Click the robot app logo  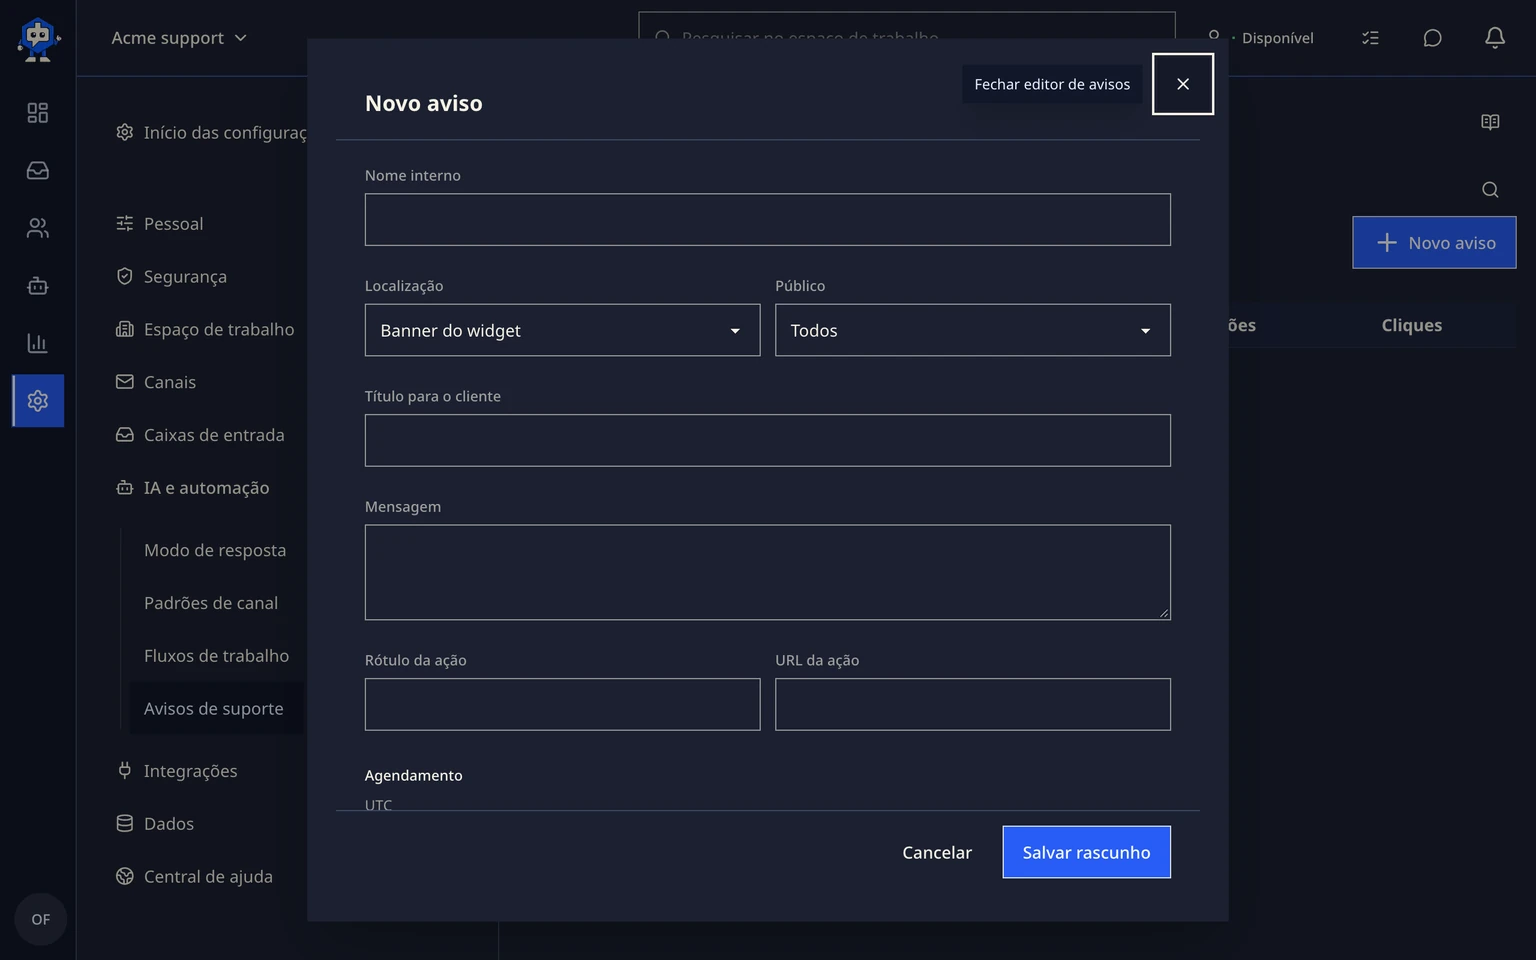click(x=38, y=39)
